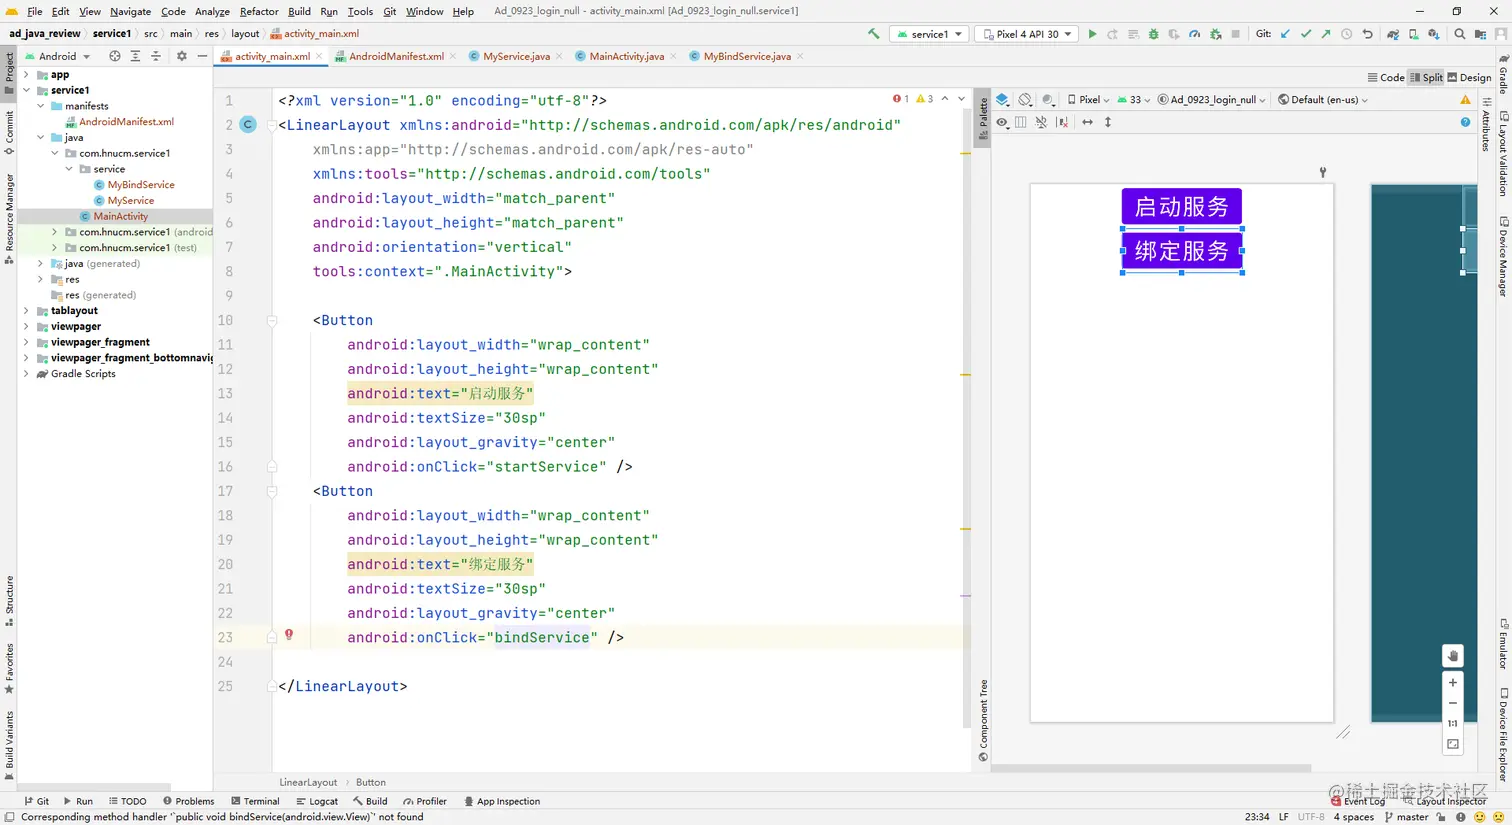Screen dimensions: 1512x825
Task: Click the zoom to fit screen icon
Action: point(1453,744)
